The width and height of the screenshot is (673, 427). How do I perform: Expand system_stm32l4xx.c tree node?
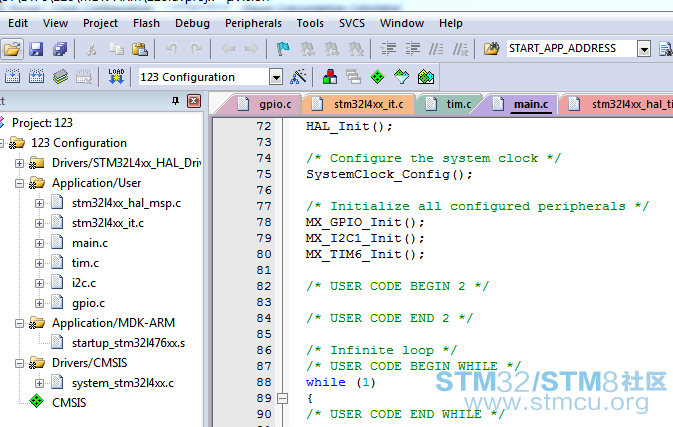39,383
